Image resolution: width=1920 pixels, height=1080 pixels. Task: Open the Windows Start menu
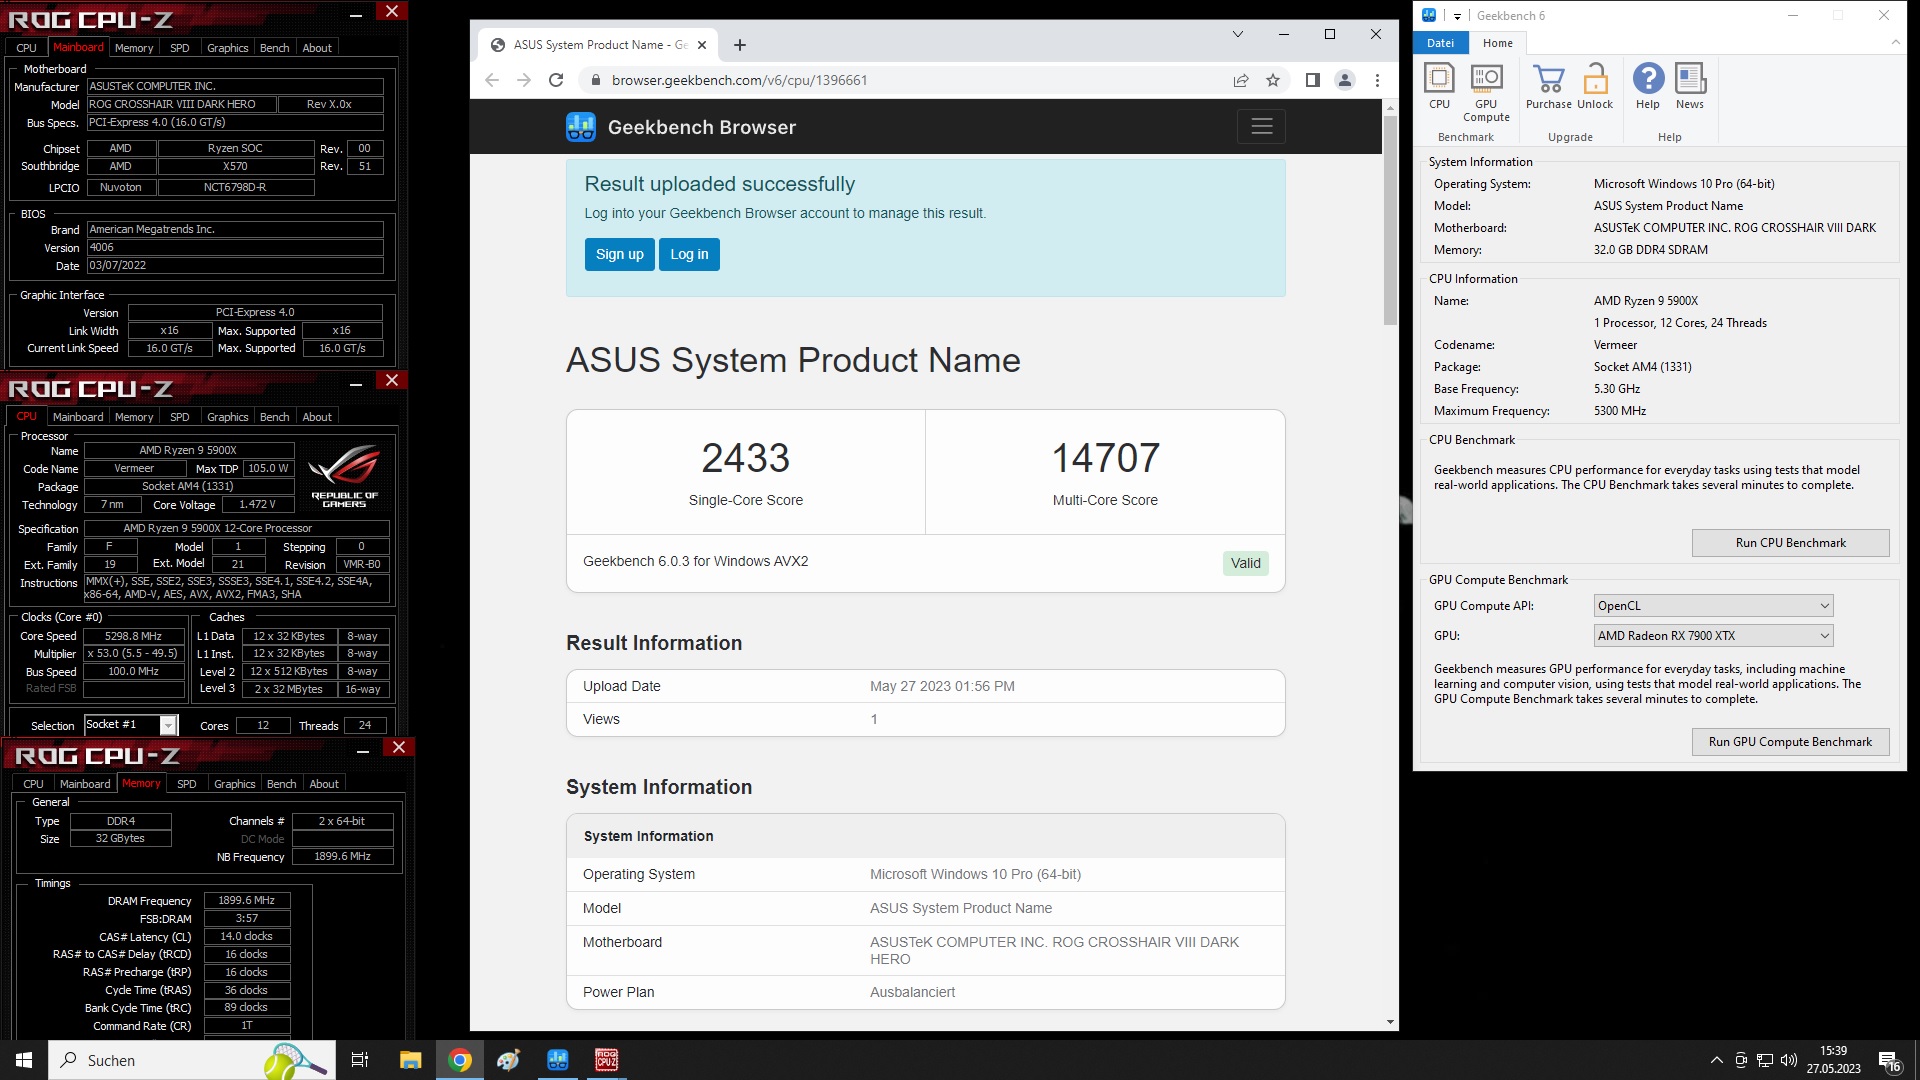coord(24,1060)
